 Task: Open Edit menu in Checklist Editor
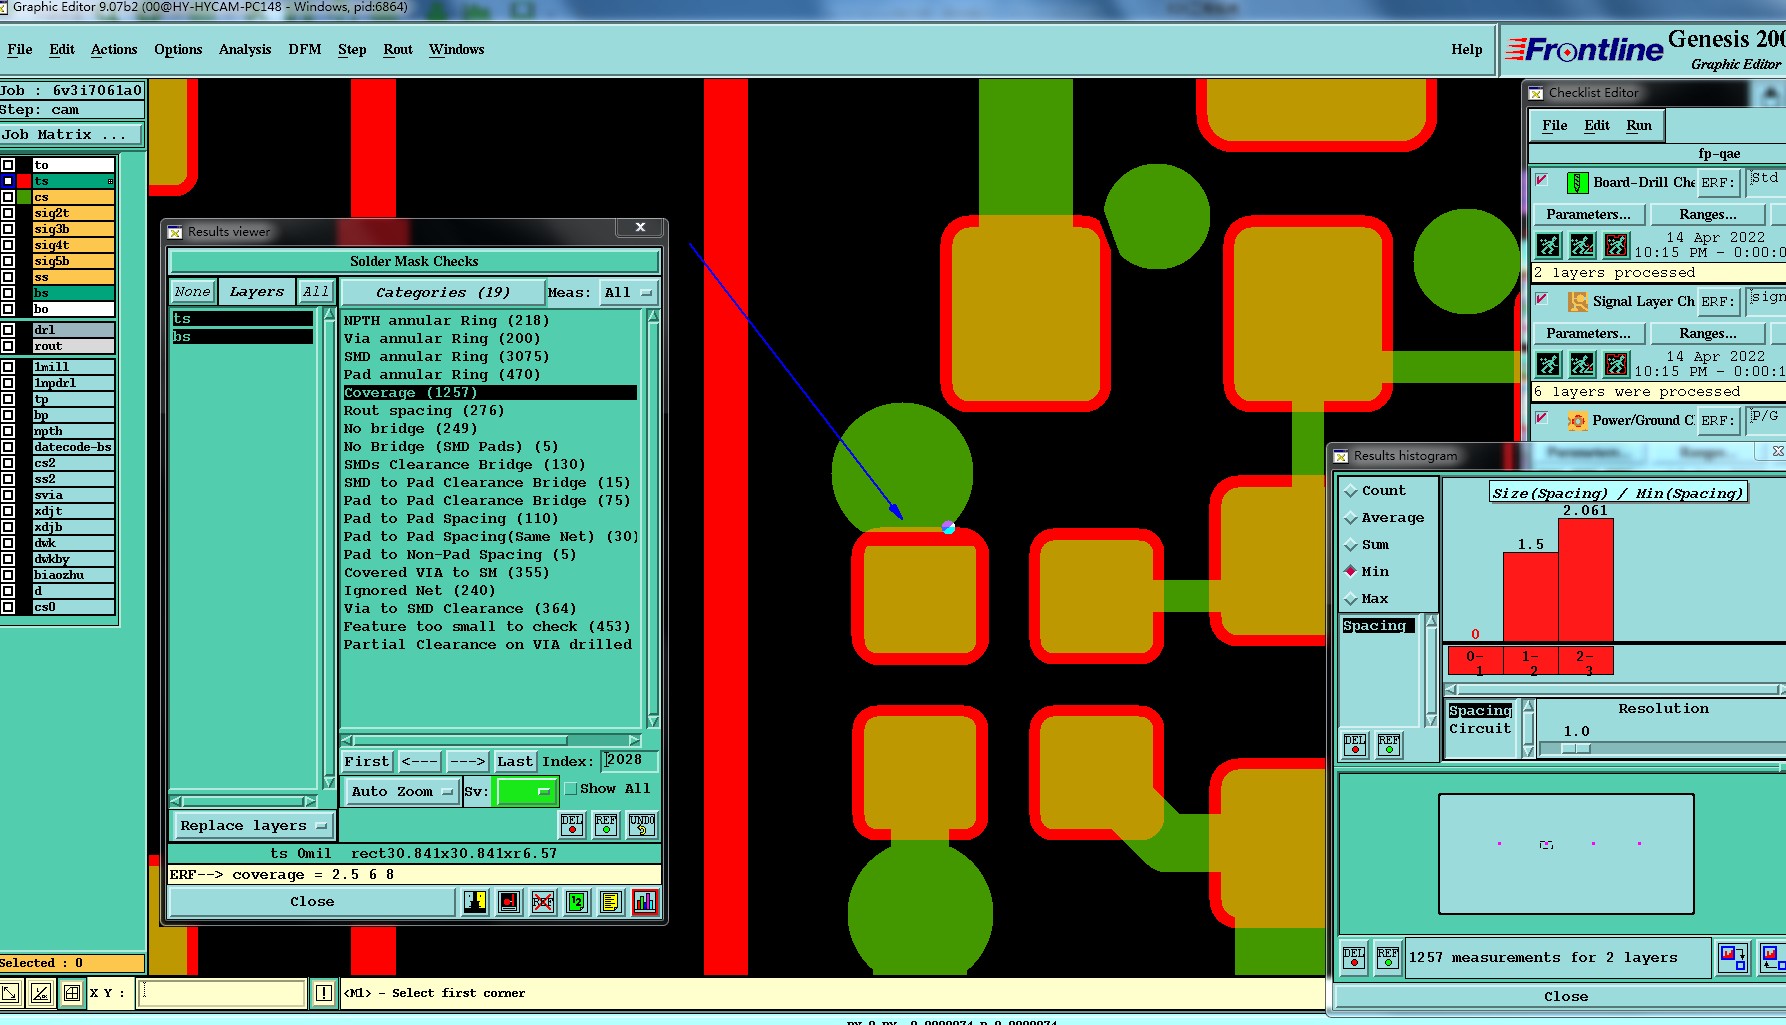click(x=1597, y=125)
